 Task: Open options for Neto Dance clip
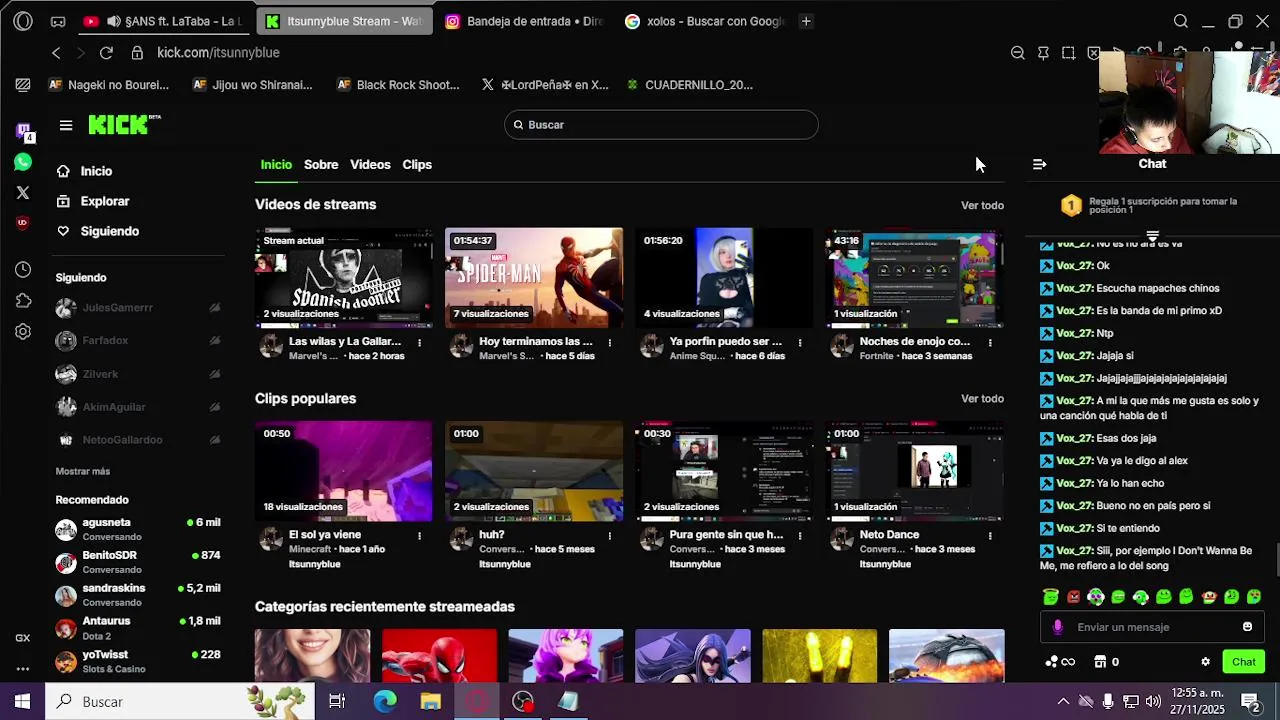click(x=990, y=536)
